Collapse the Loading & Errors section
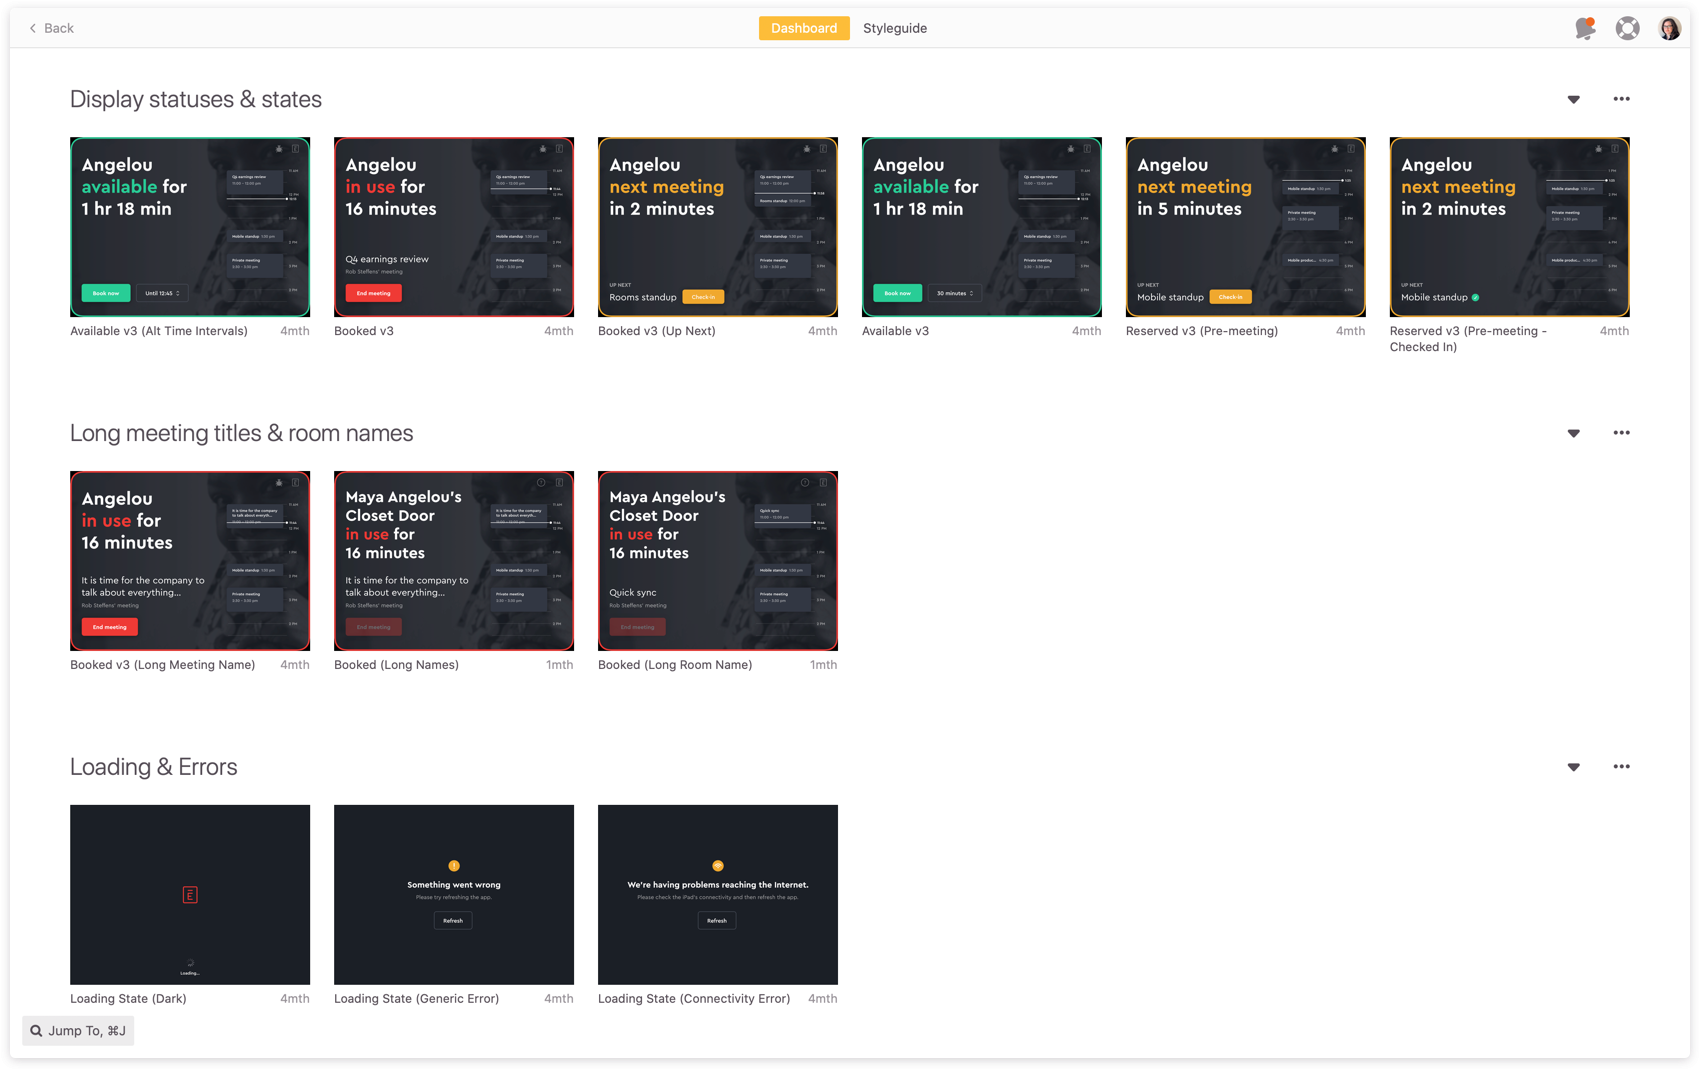1700x1070 pixels. (x=1574, y=767)
